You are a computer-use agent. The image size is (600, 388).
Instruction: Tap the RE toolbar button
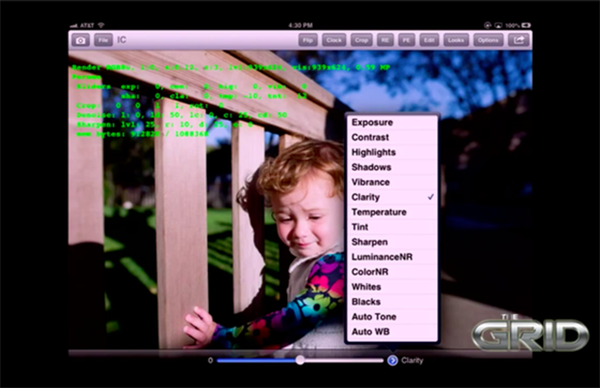(x=385, y=40)
